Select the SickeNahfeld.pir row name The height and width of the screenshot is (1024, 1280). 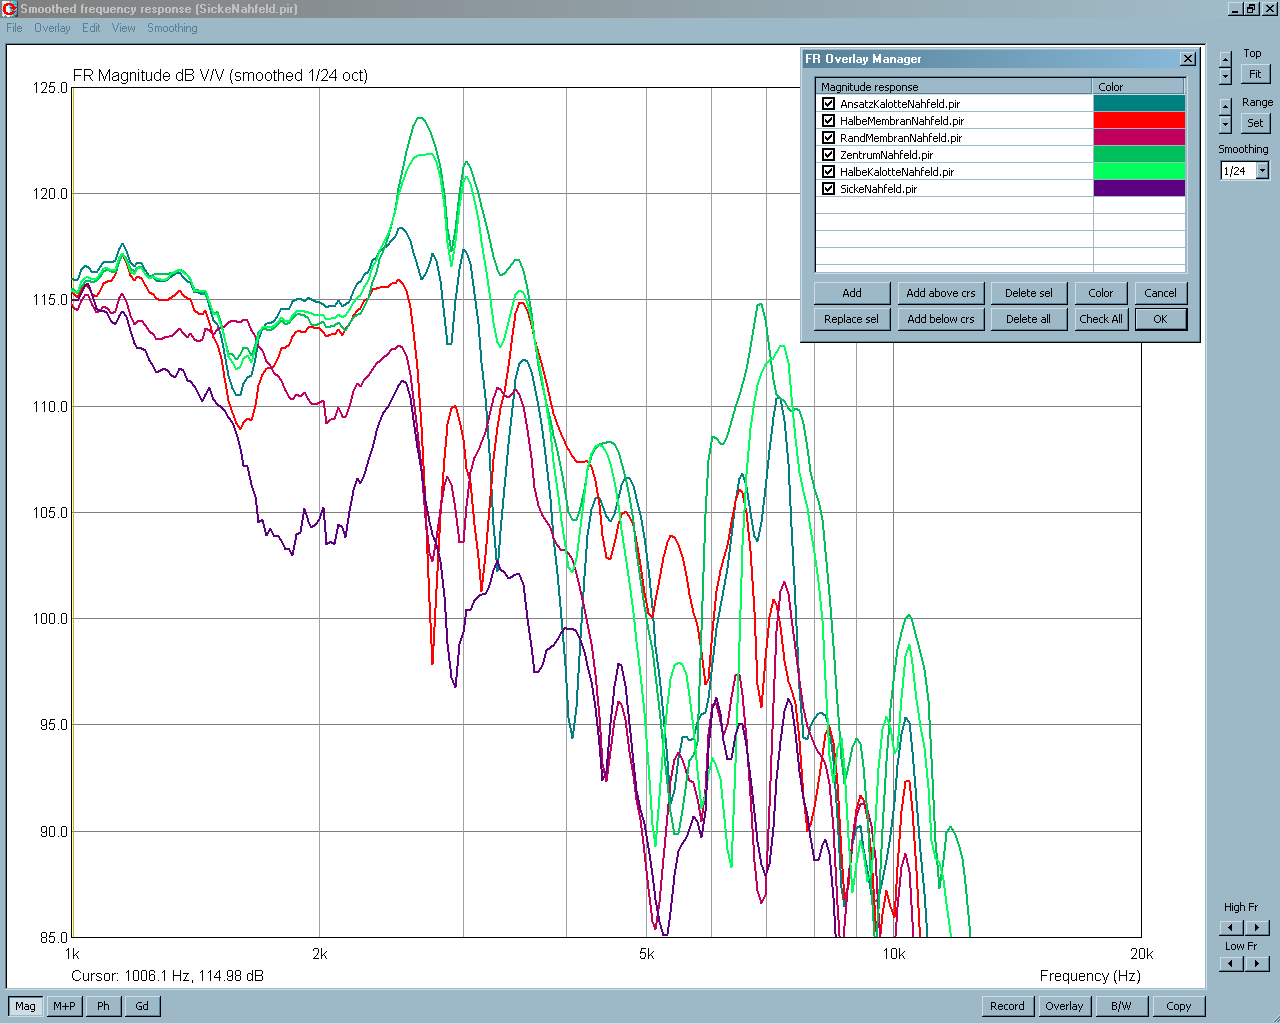[x=878, y=189]
